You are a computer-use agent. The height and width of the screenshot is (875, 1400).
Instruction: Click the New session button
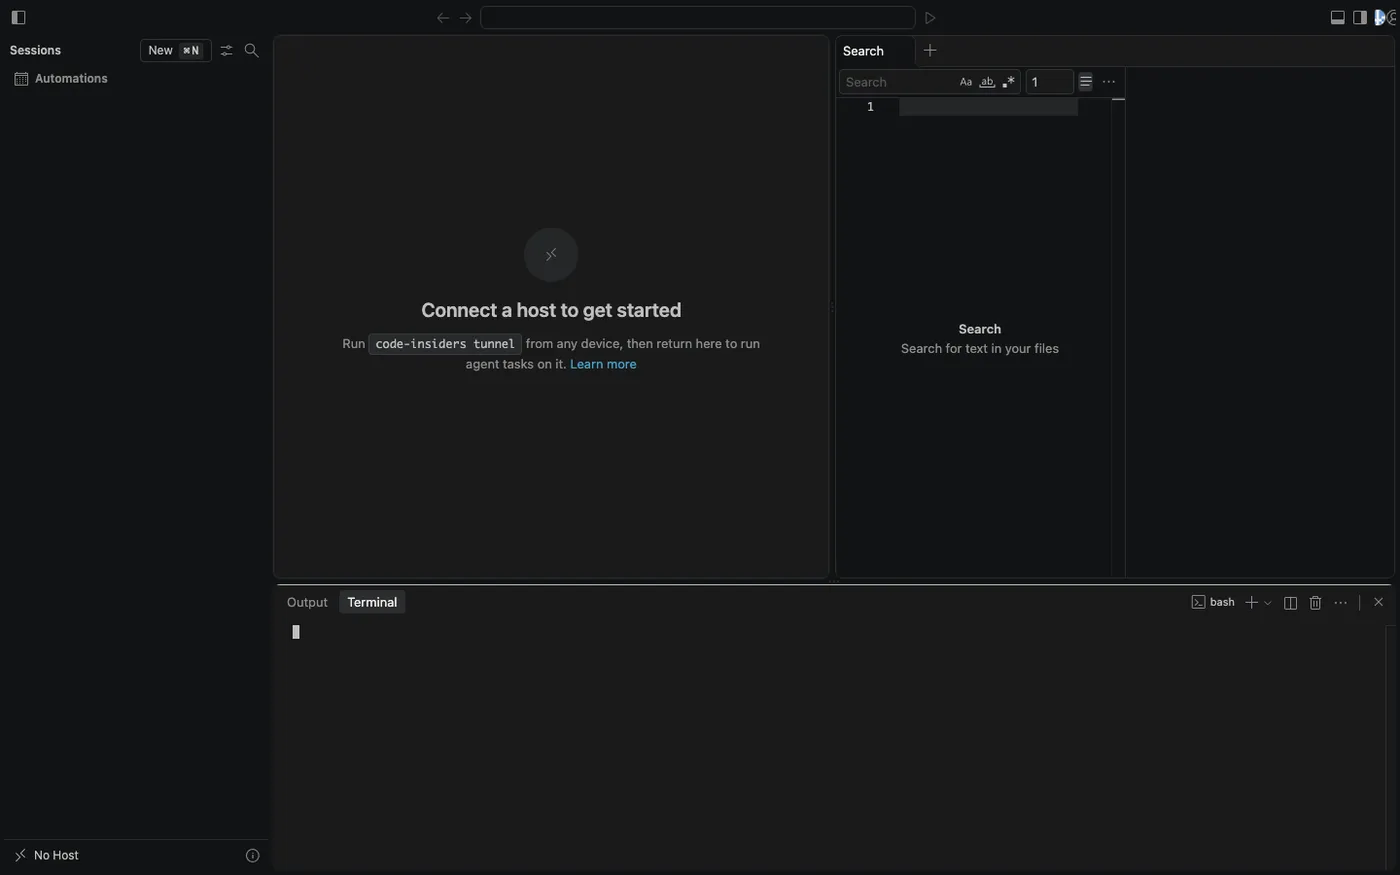point(175,50)
